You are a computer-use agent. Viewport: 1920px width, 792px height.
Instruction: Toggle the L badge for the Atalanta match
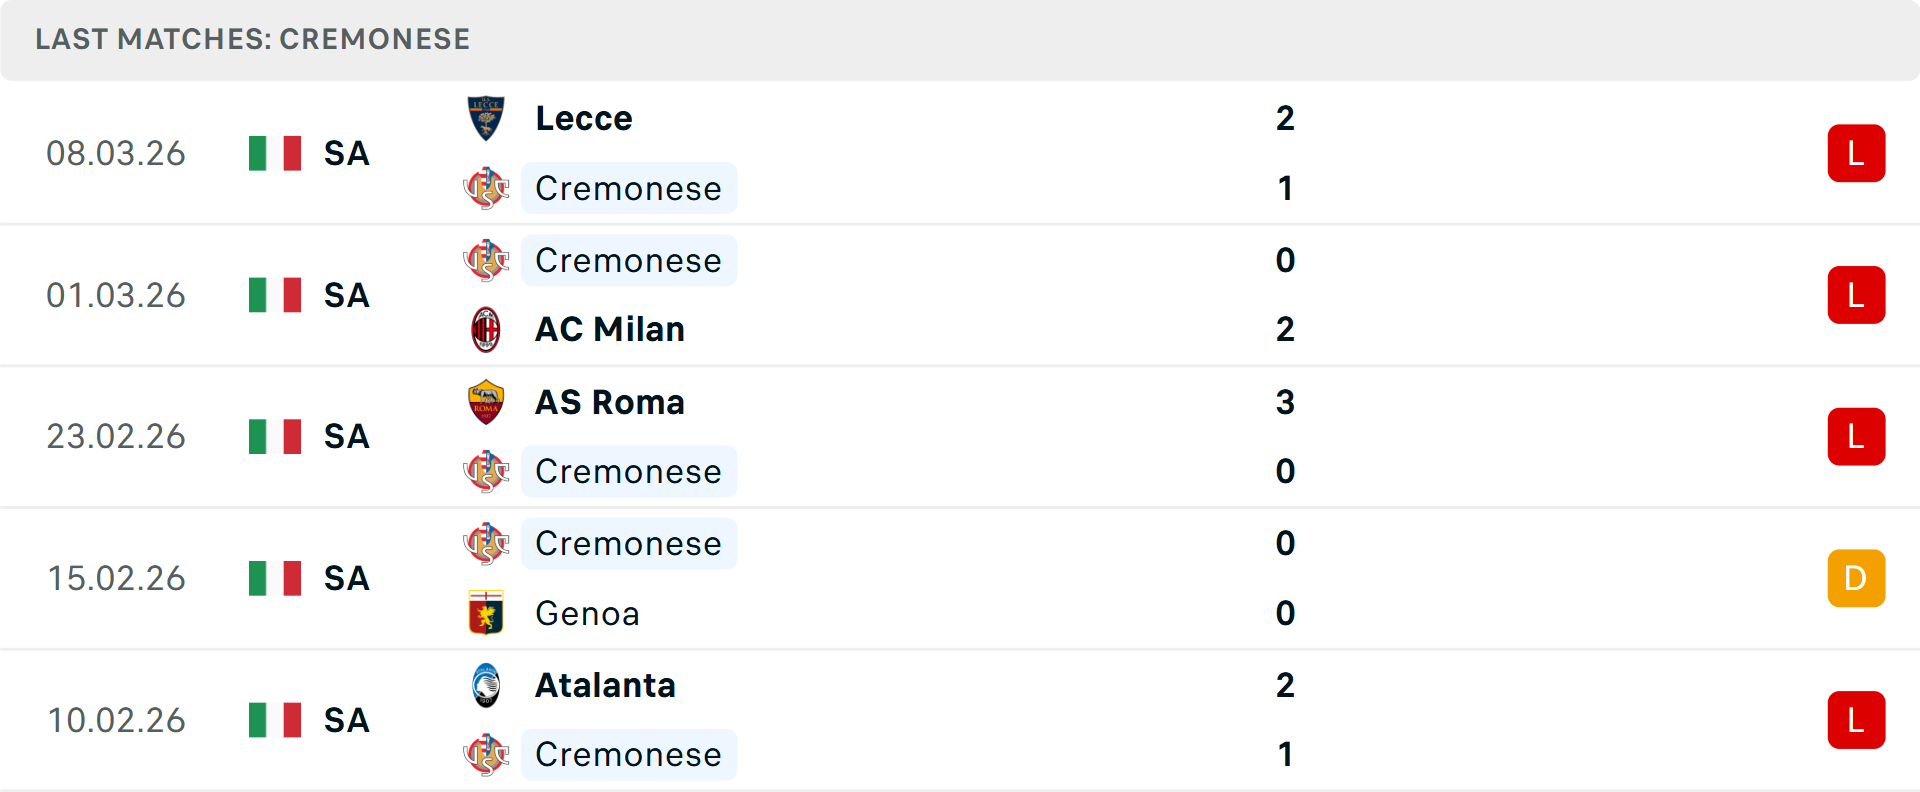pyautogui.click(x=1856, y=720)
